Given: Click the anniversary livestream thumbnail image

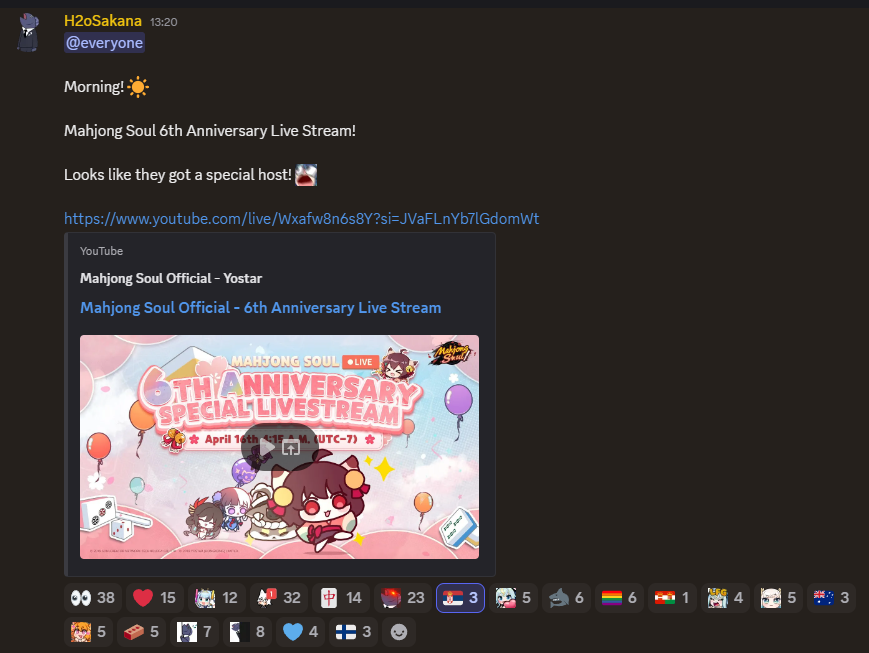Looking at the screenshot, I should [279, 447].
